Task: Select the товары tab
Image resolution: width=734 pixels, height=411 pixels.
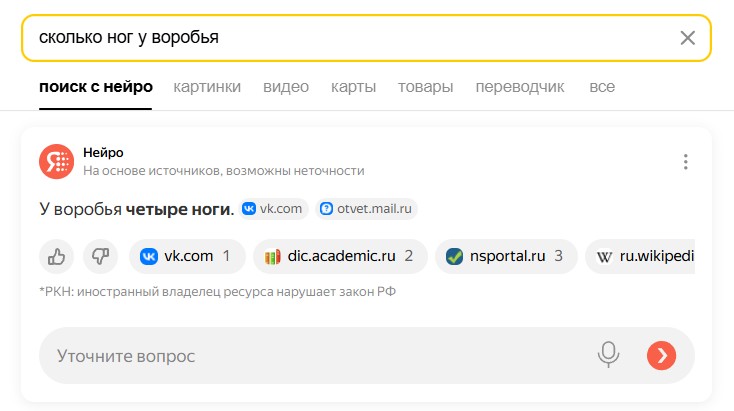Action: (x=425, y=87)
